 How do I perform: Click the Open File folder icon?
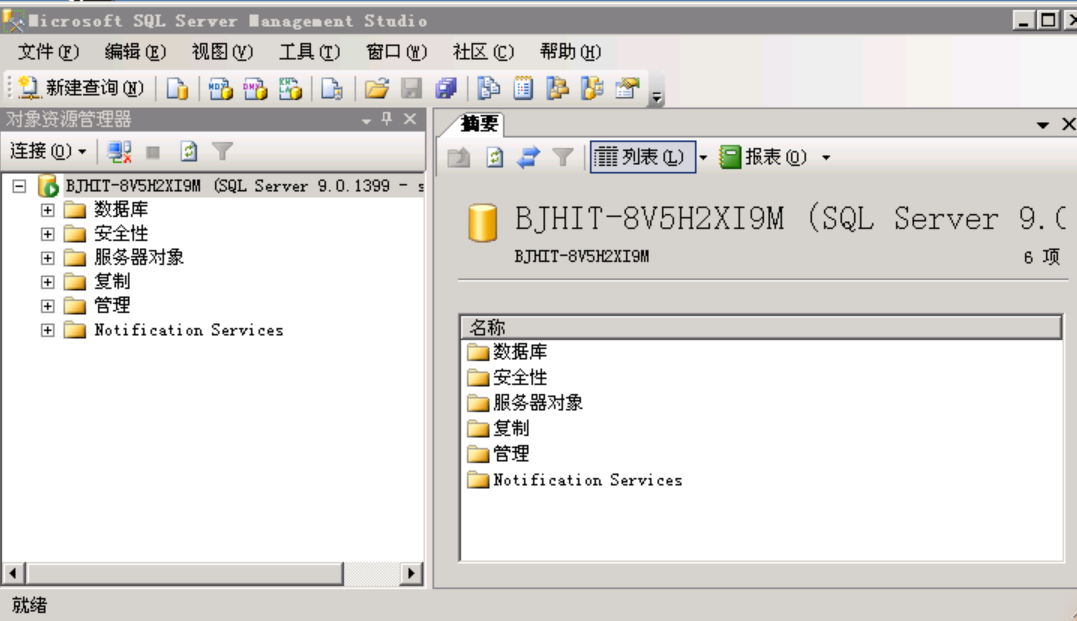[376, 89]
